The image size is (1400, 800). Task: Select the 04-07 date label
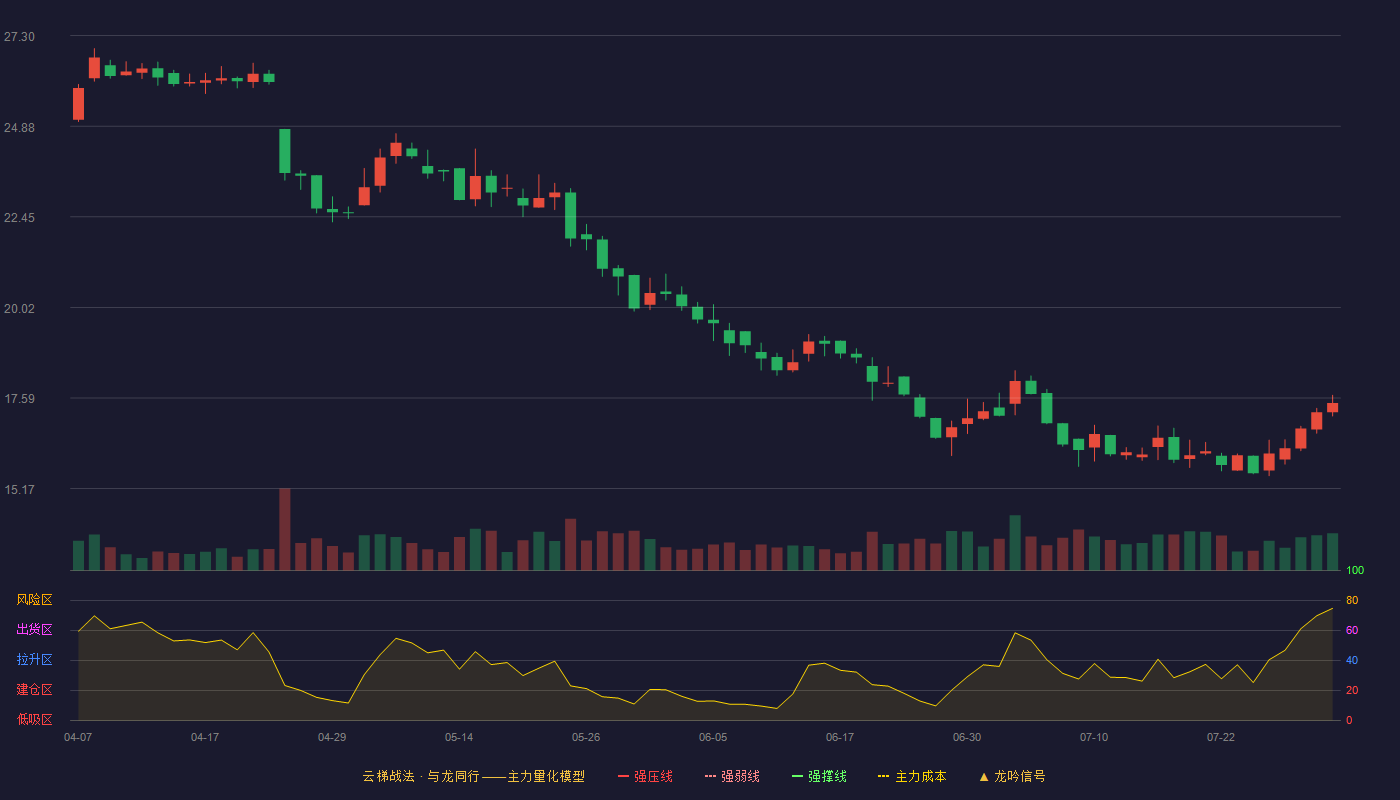coord(78,737)
